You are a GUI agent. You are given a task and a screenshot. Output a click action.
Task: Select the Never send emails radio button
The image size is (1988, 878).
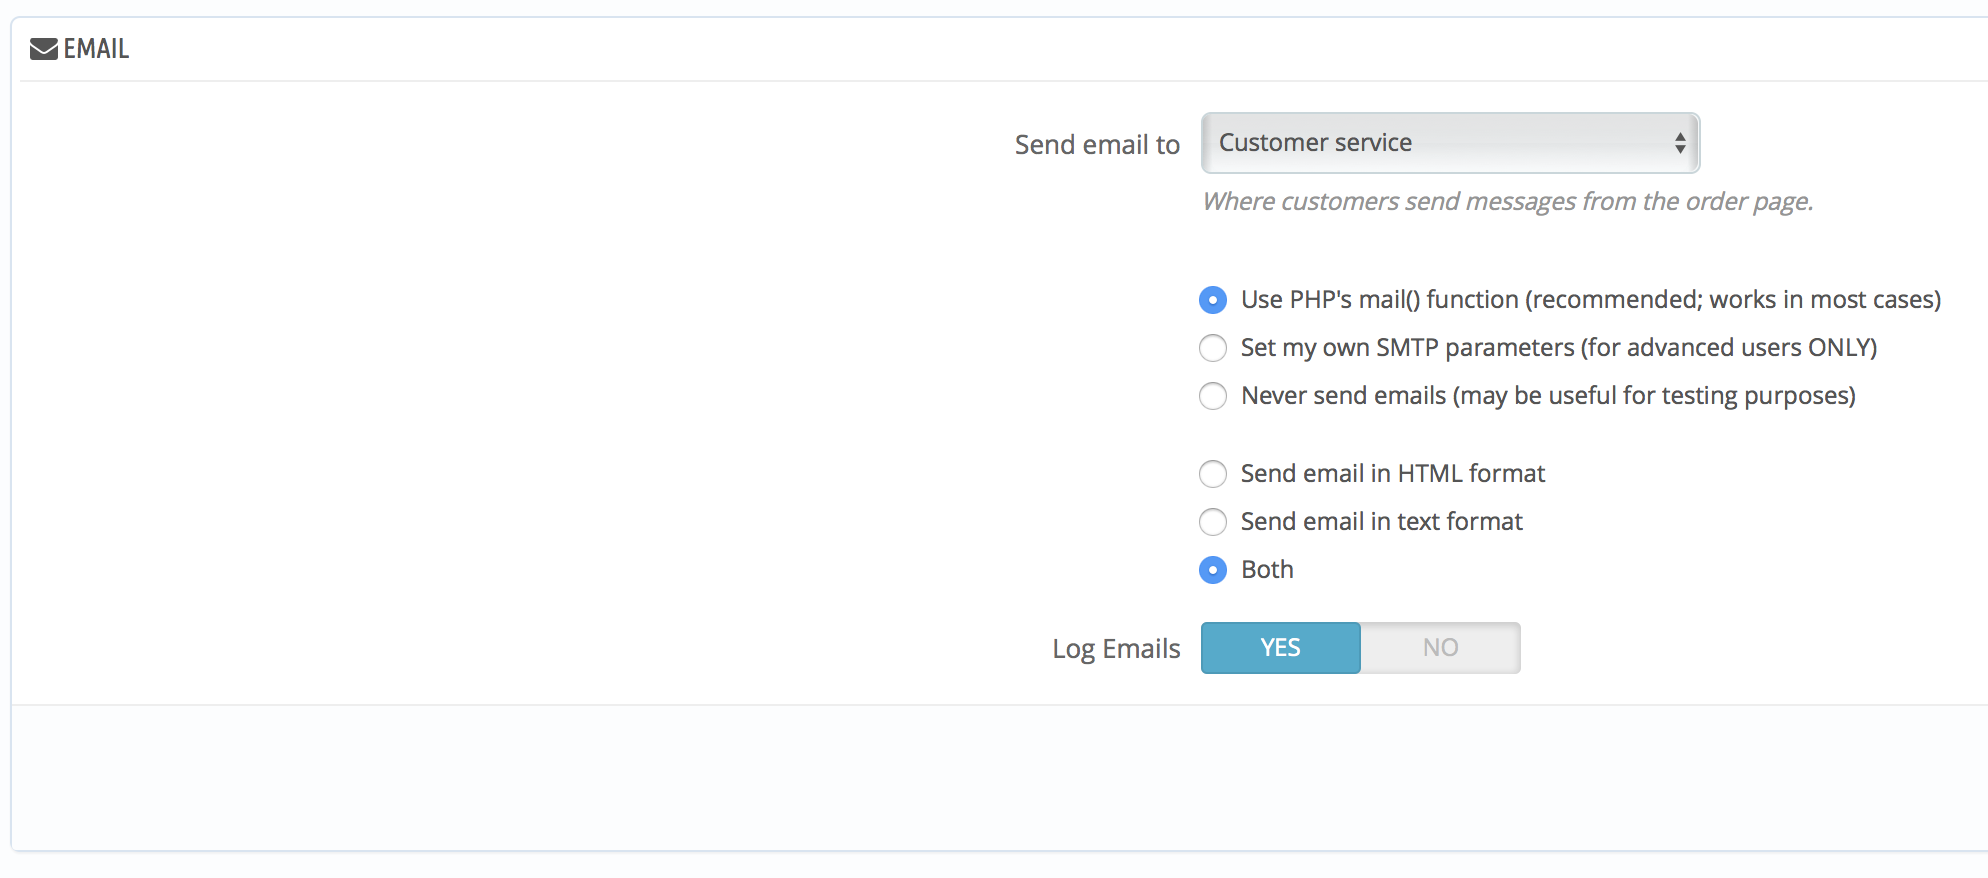(1213, 396)
